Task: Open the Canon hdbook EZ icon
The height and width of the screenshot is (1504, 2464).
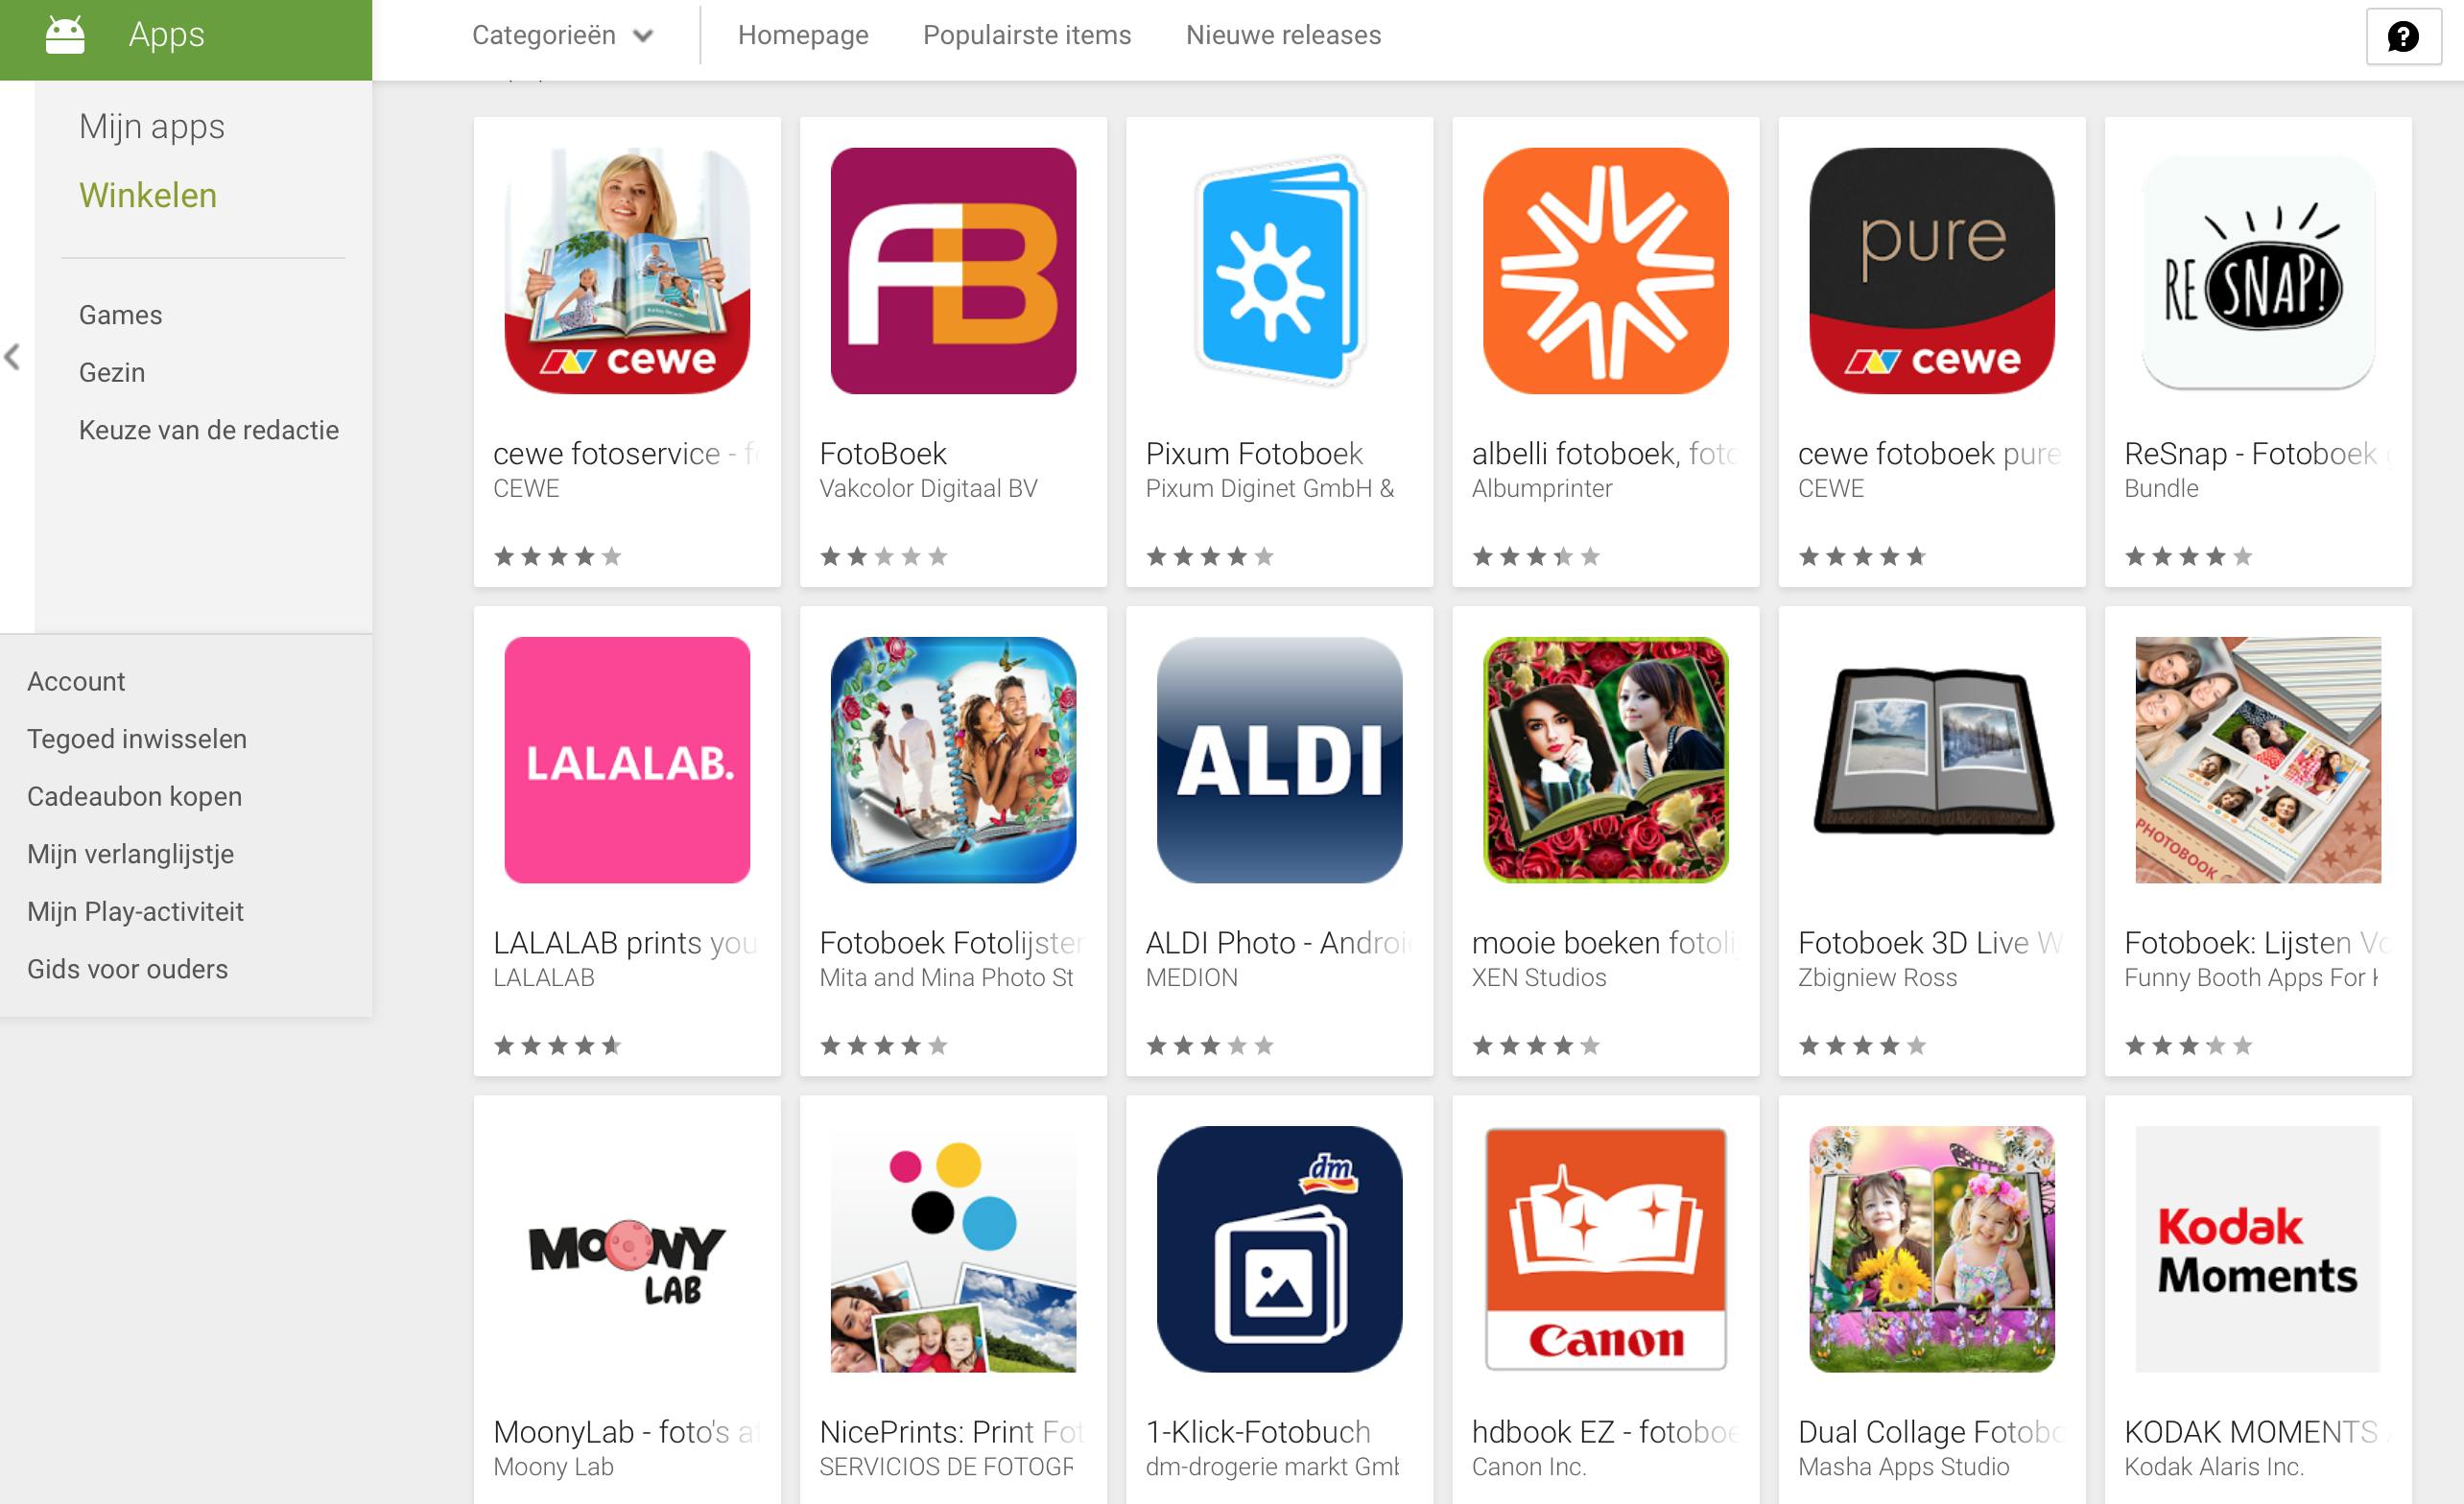Action: 1605,1249
